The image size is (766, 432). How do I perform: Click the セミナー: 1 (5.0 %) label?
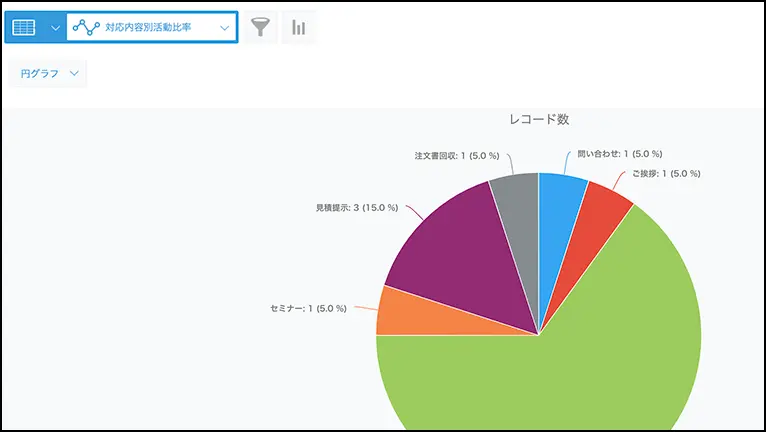point(308,308)
